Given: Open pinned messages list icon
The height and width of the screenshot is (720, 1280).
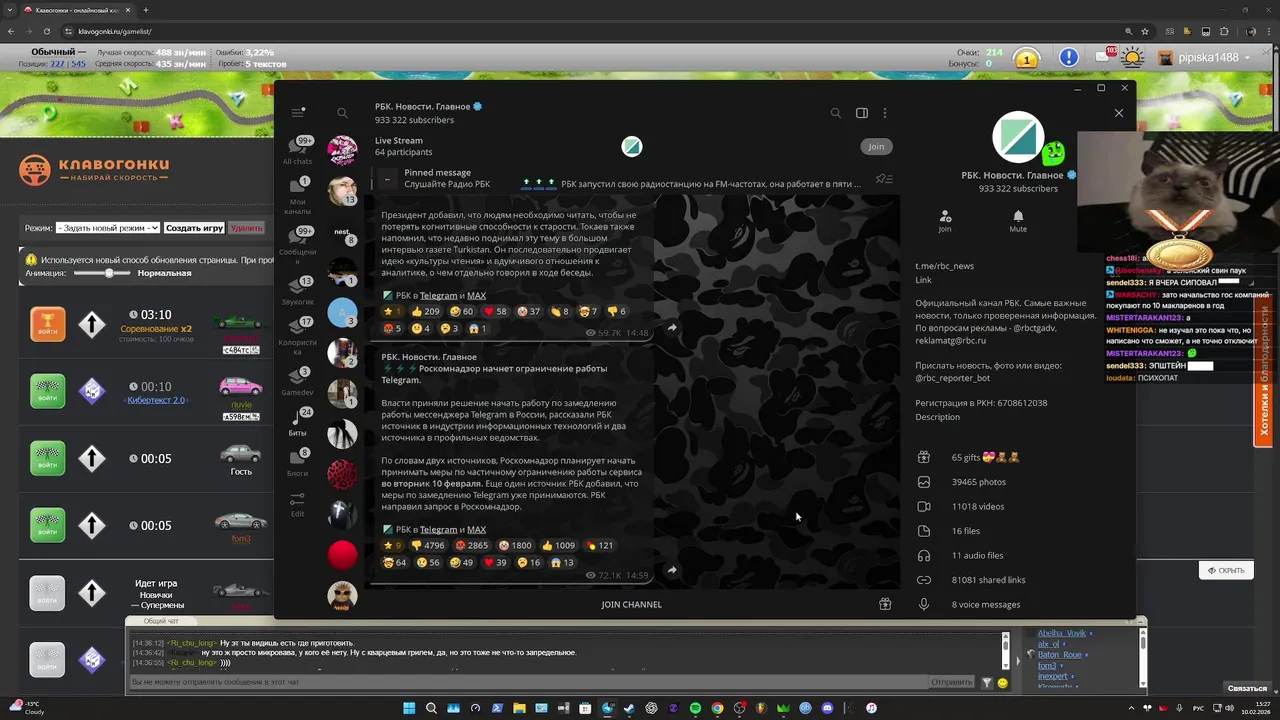Looking at the screenshot, I should [884, 179].
